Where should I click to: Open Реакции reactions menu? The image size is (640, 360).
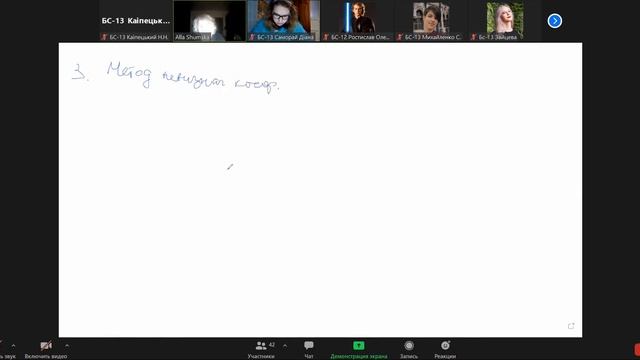coord(445,350)
